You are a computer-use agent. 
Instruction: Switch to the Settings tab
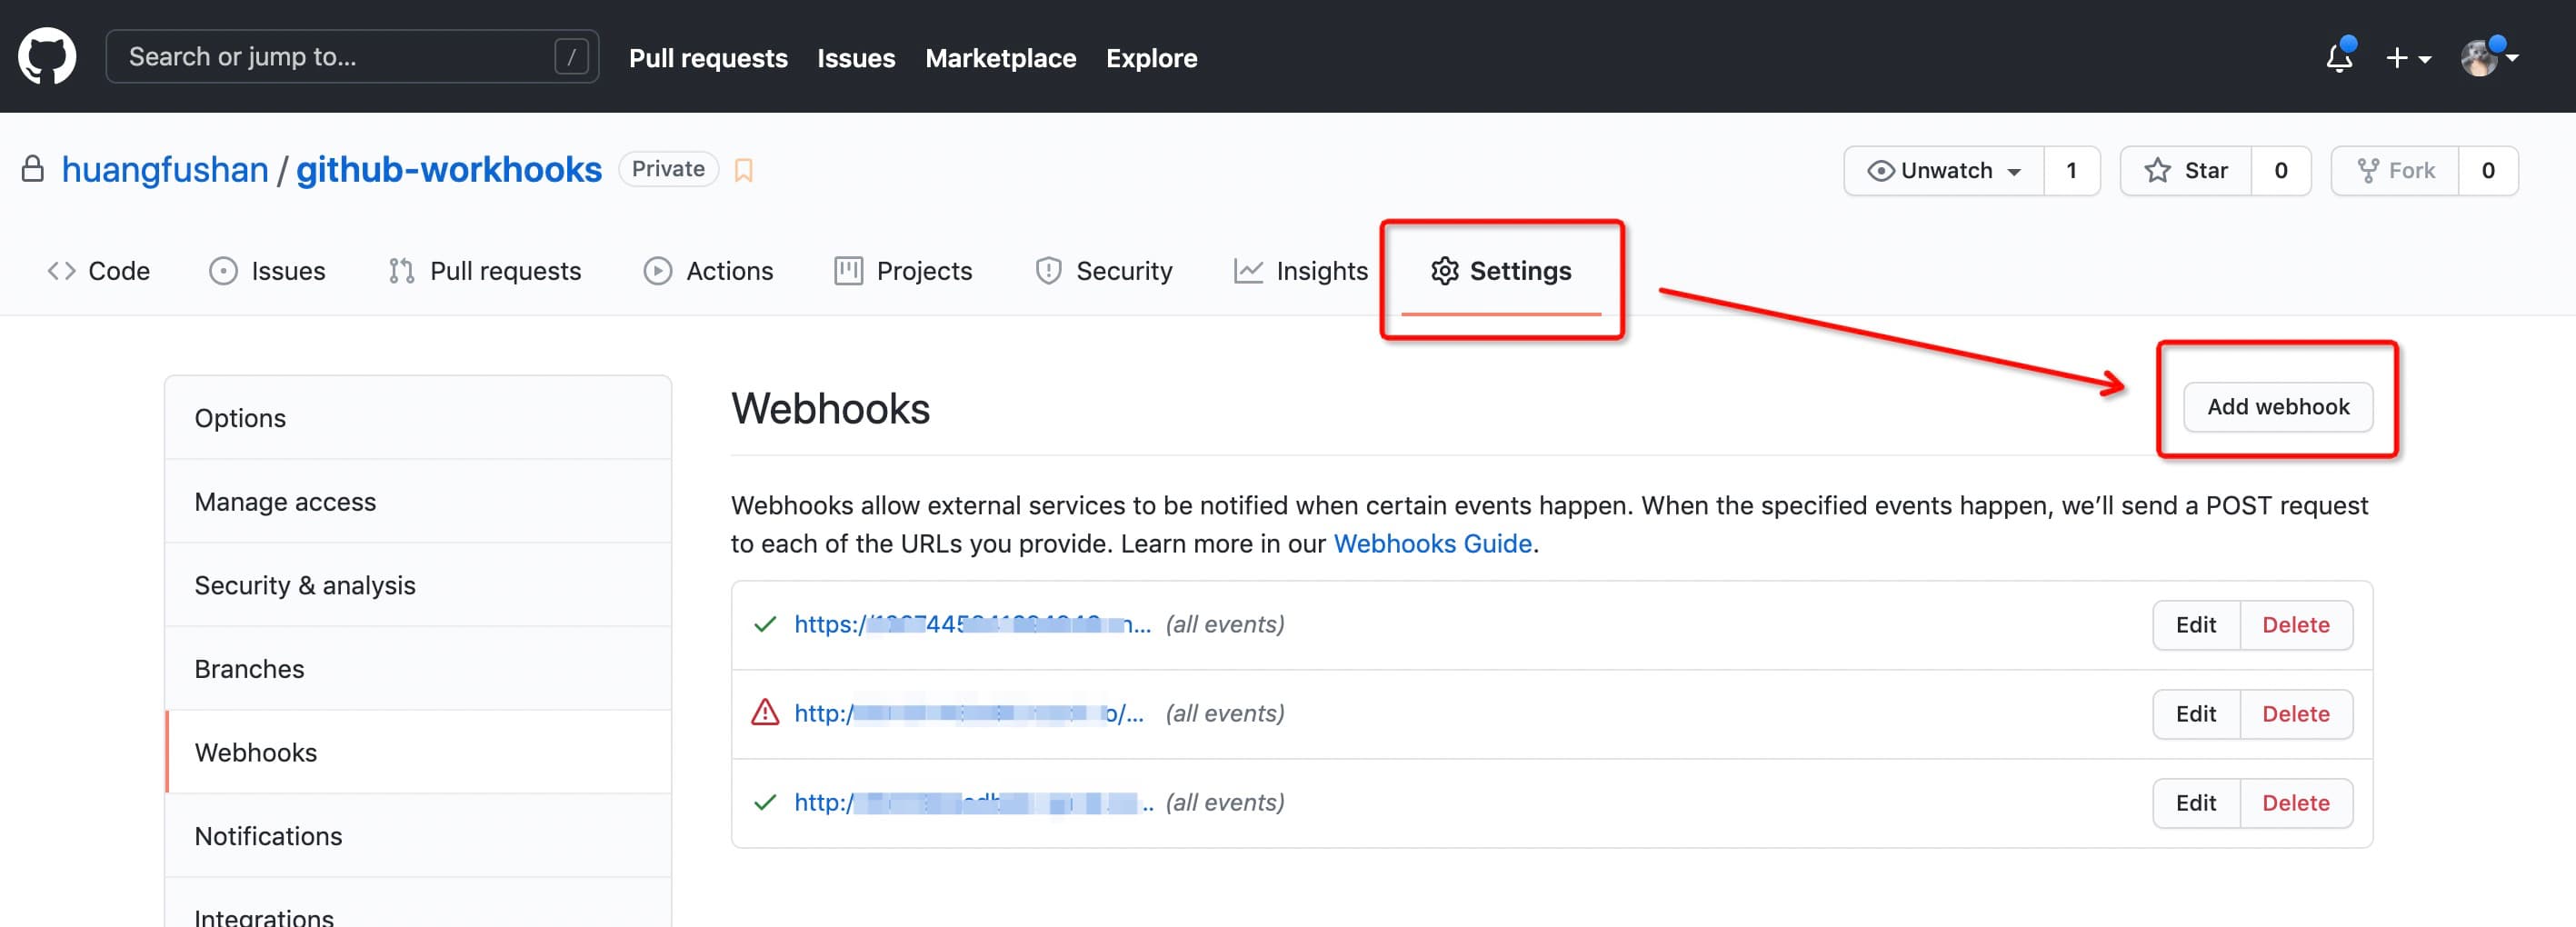pyautogui.click(x=1501, y=271)
